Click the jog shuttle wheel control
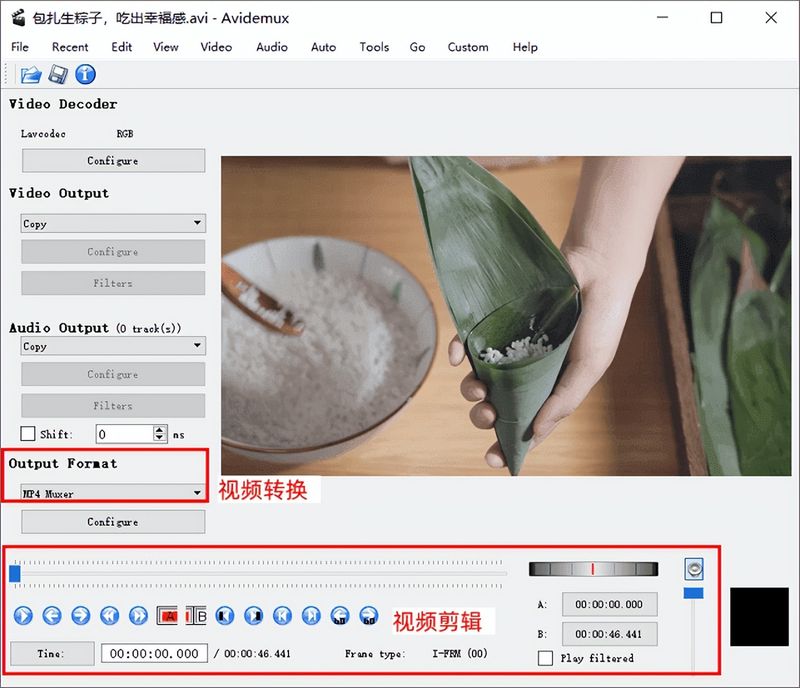 (x=593, y=569)
